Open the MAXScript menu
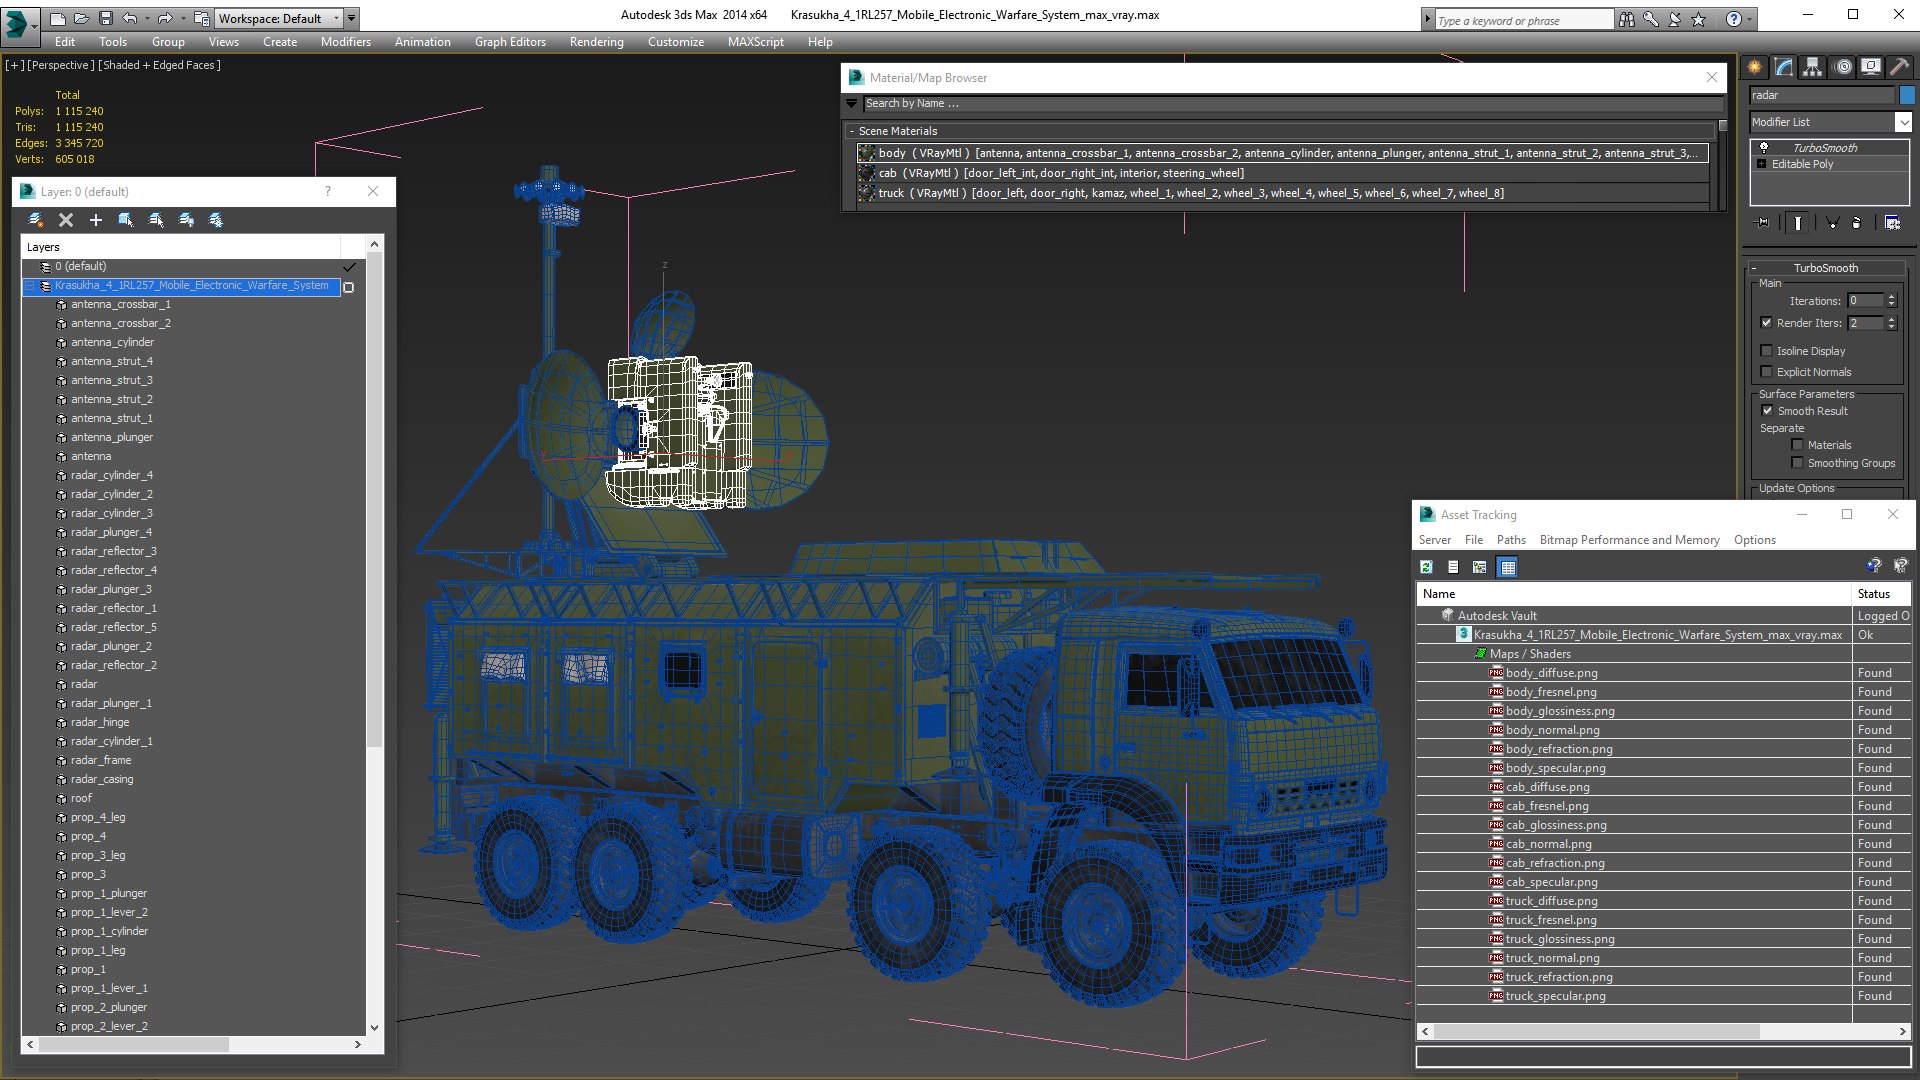The image size is (1920, 1080). click(755, 42)
